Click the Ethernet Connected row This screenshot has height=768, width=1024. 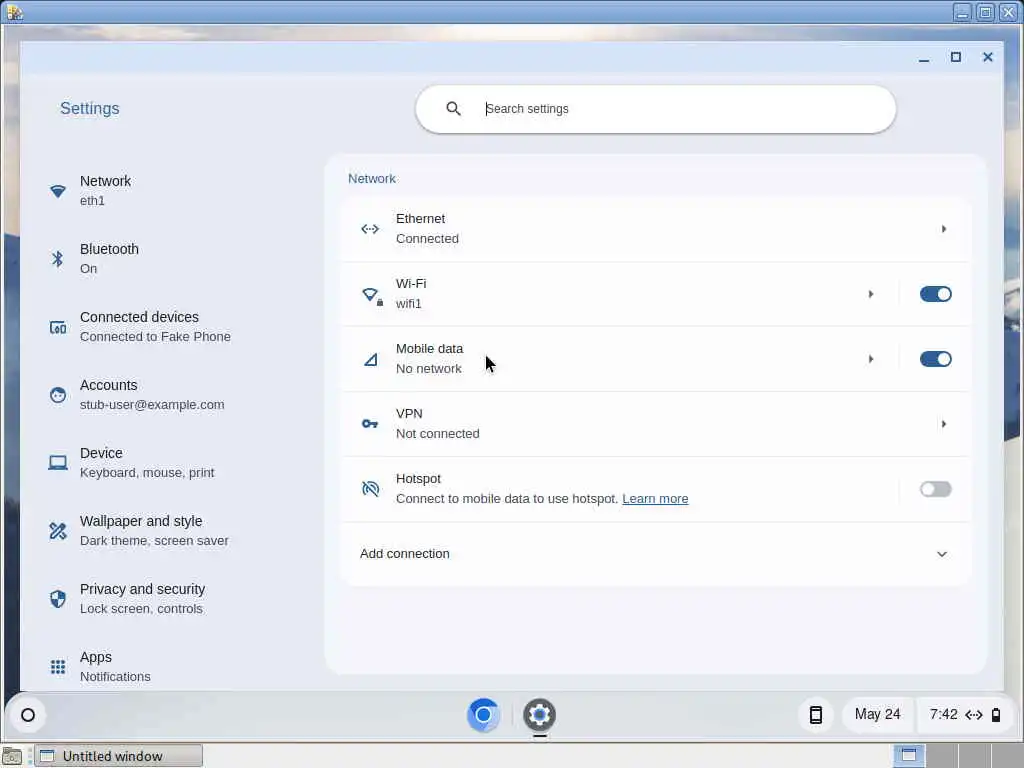(x=655, y=229)
